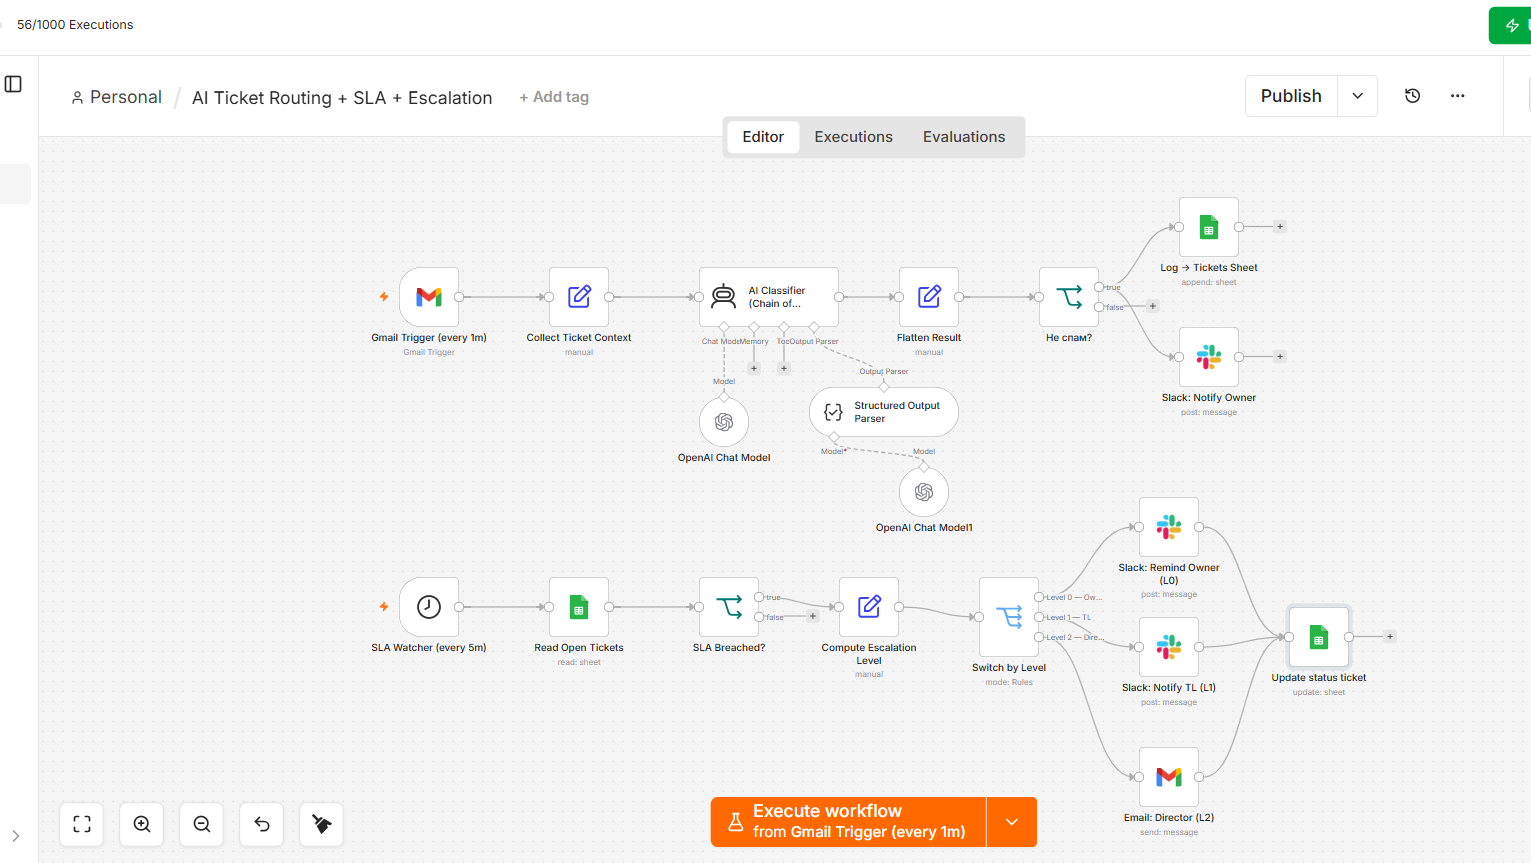
Task: Open Email: Director (L2) Gmail node
Action: [1169, 777]
